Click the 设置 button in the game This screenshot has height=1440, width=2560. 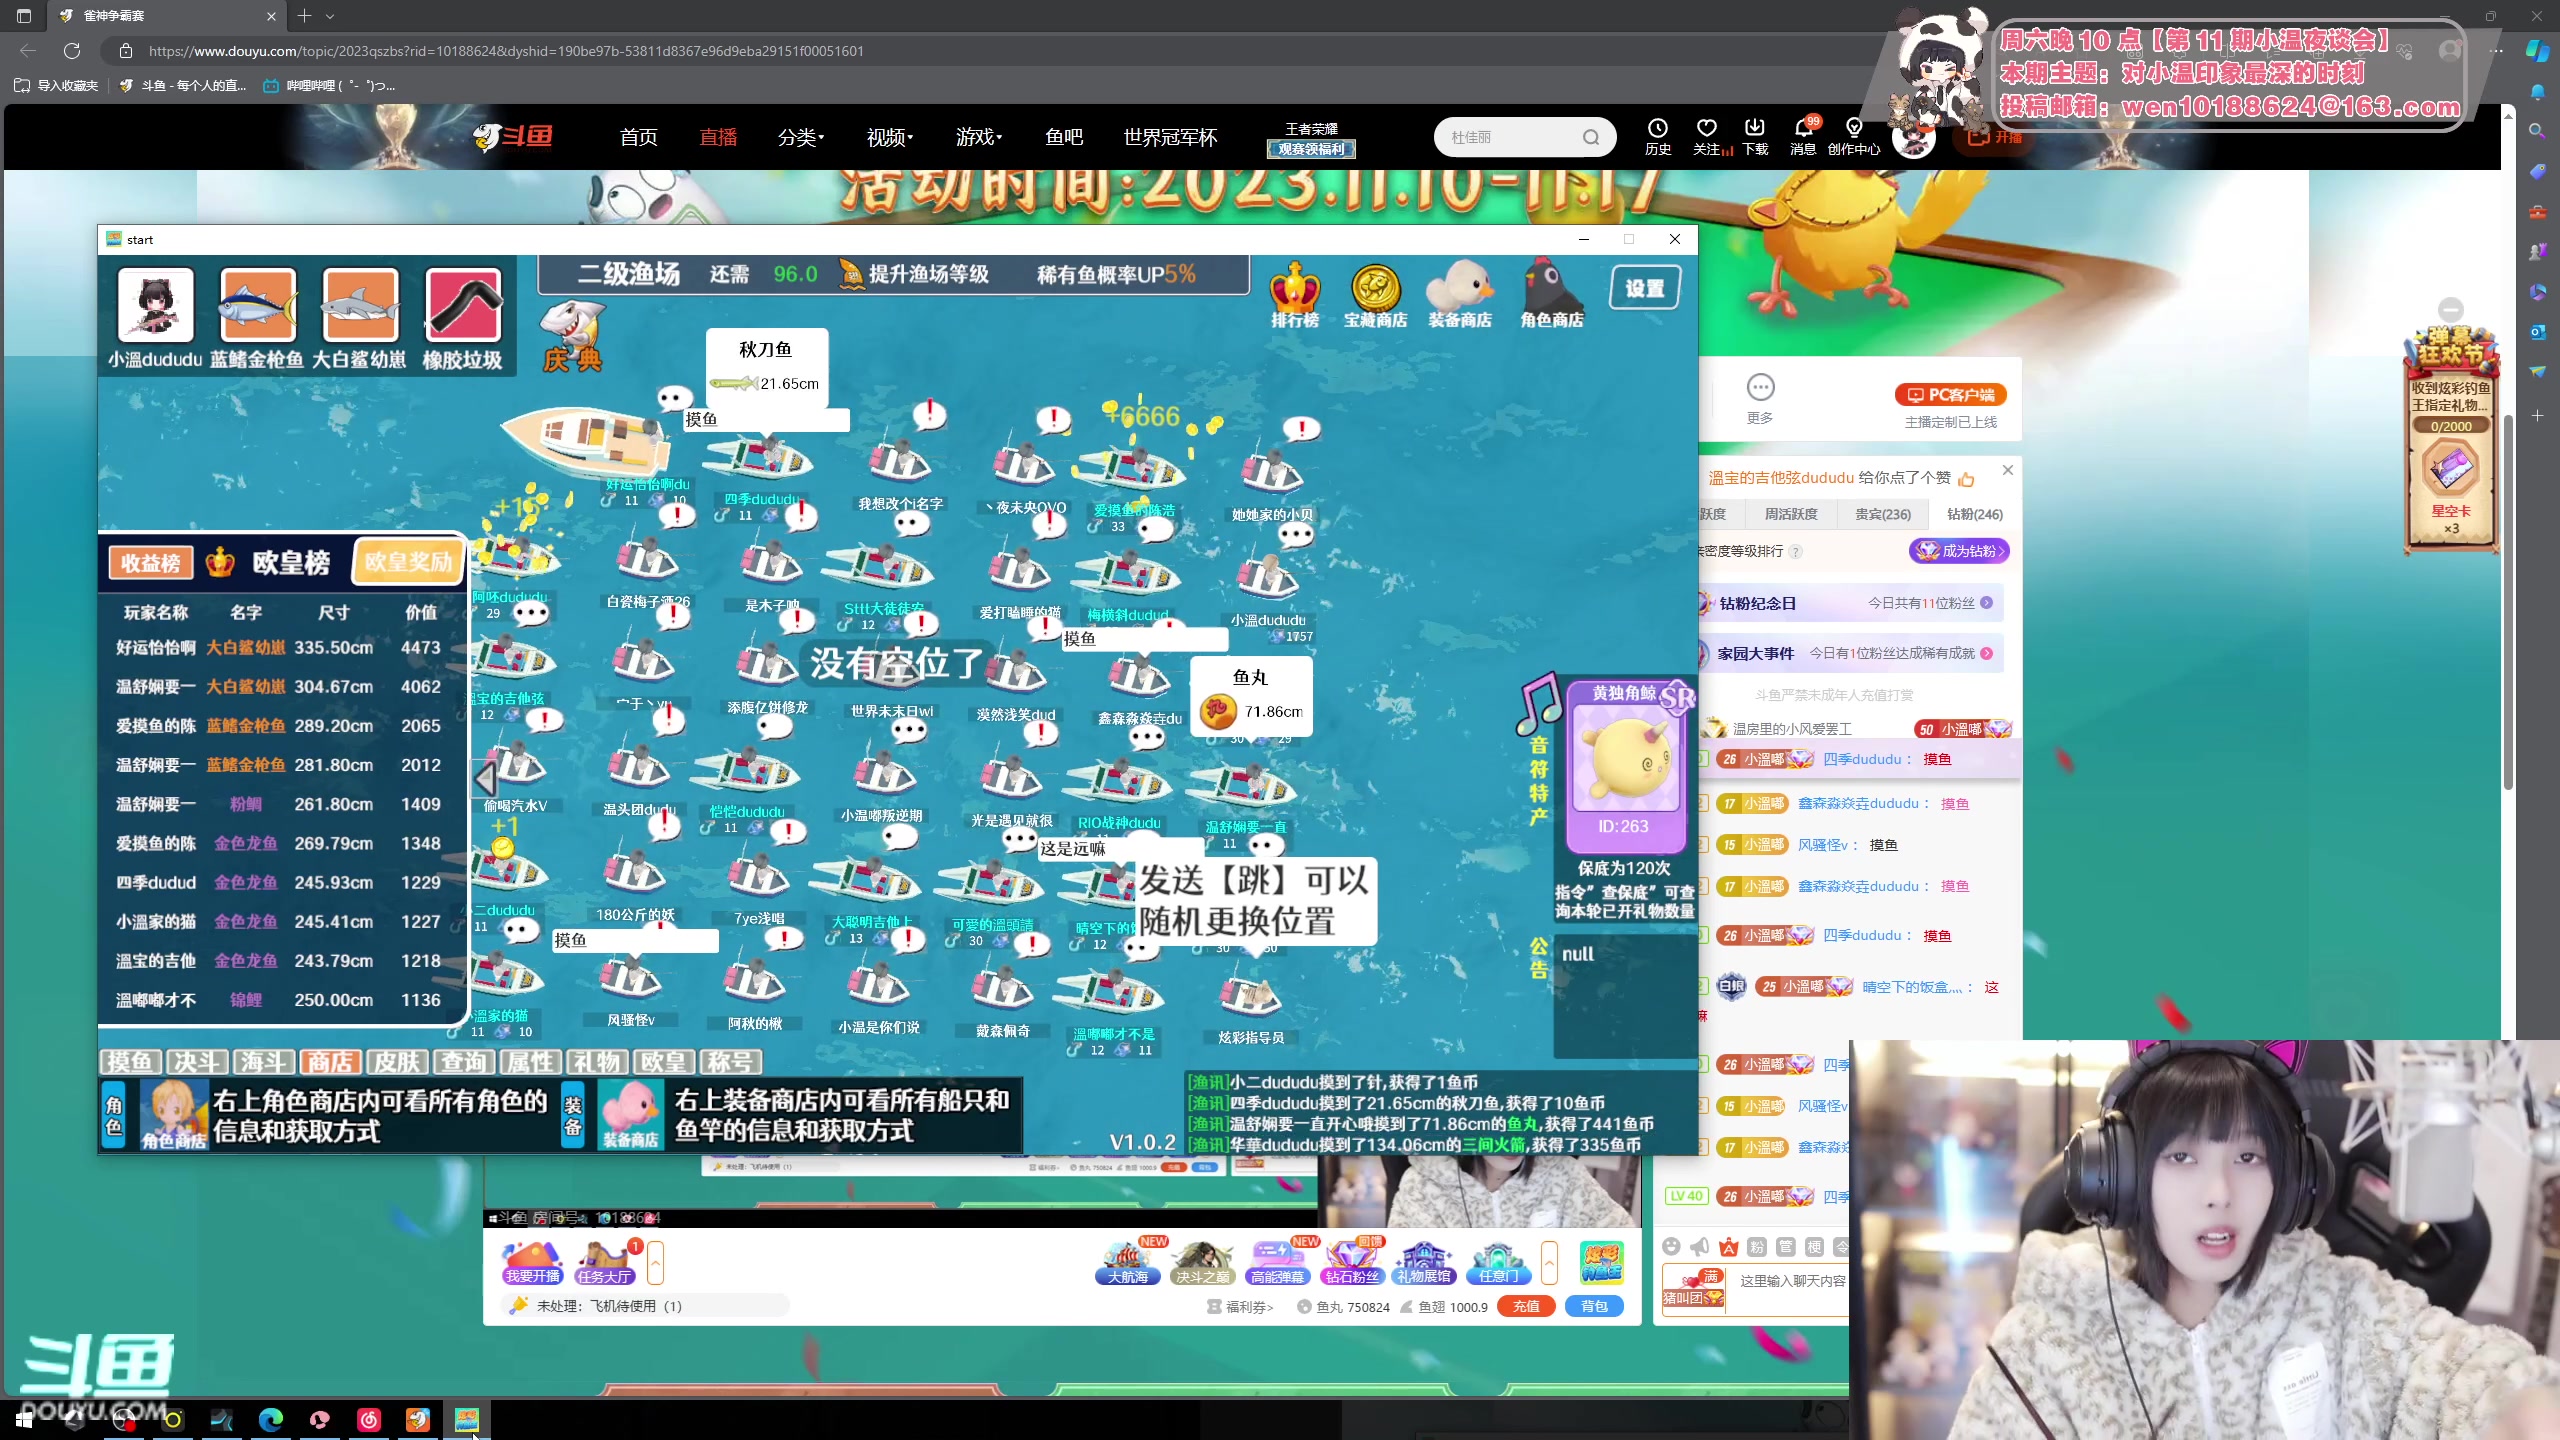pyautogui.click(x=1645, y=288)
